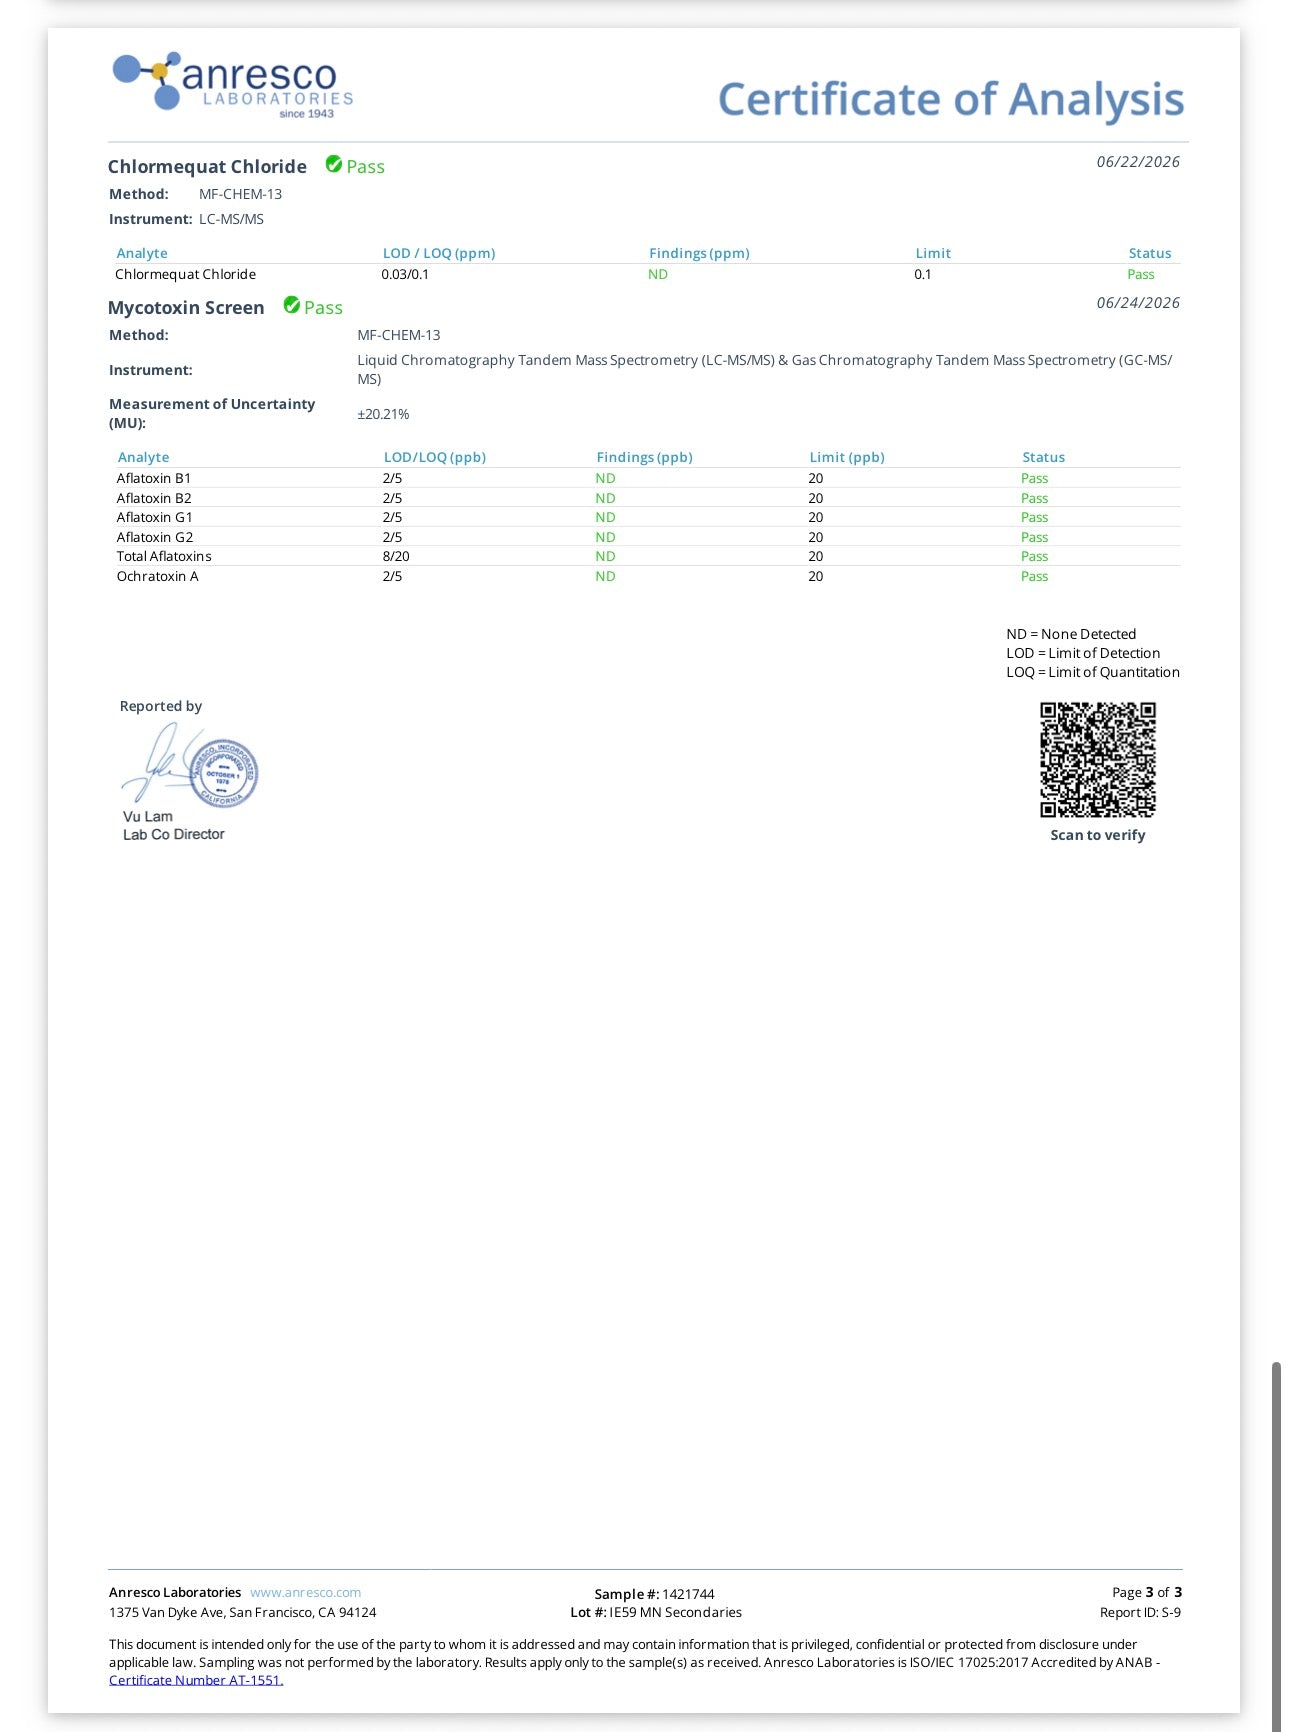Click the Aflatoxin B1 row analyte name
The image size is (1290, 1732).
(154, 478)
